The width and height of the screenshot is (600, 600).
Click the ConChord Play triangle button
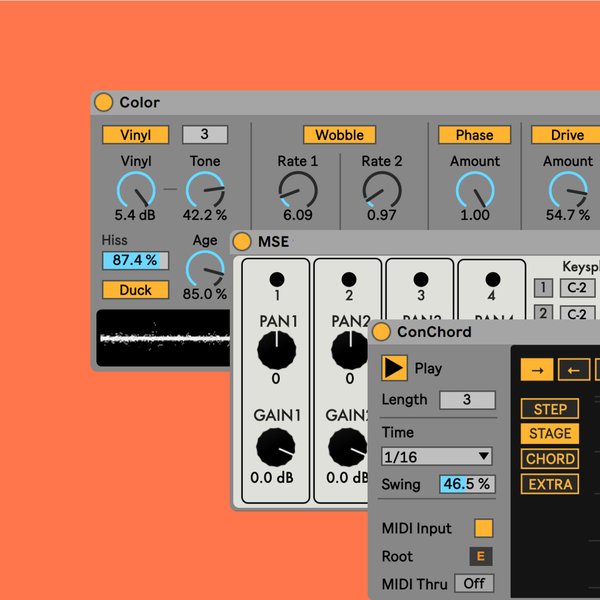pyautogui.click(x=395, y=368)
